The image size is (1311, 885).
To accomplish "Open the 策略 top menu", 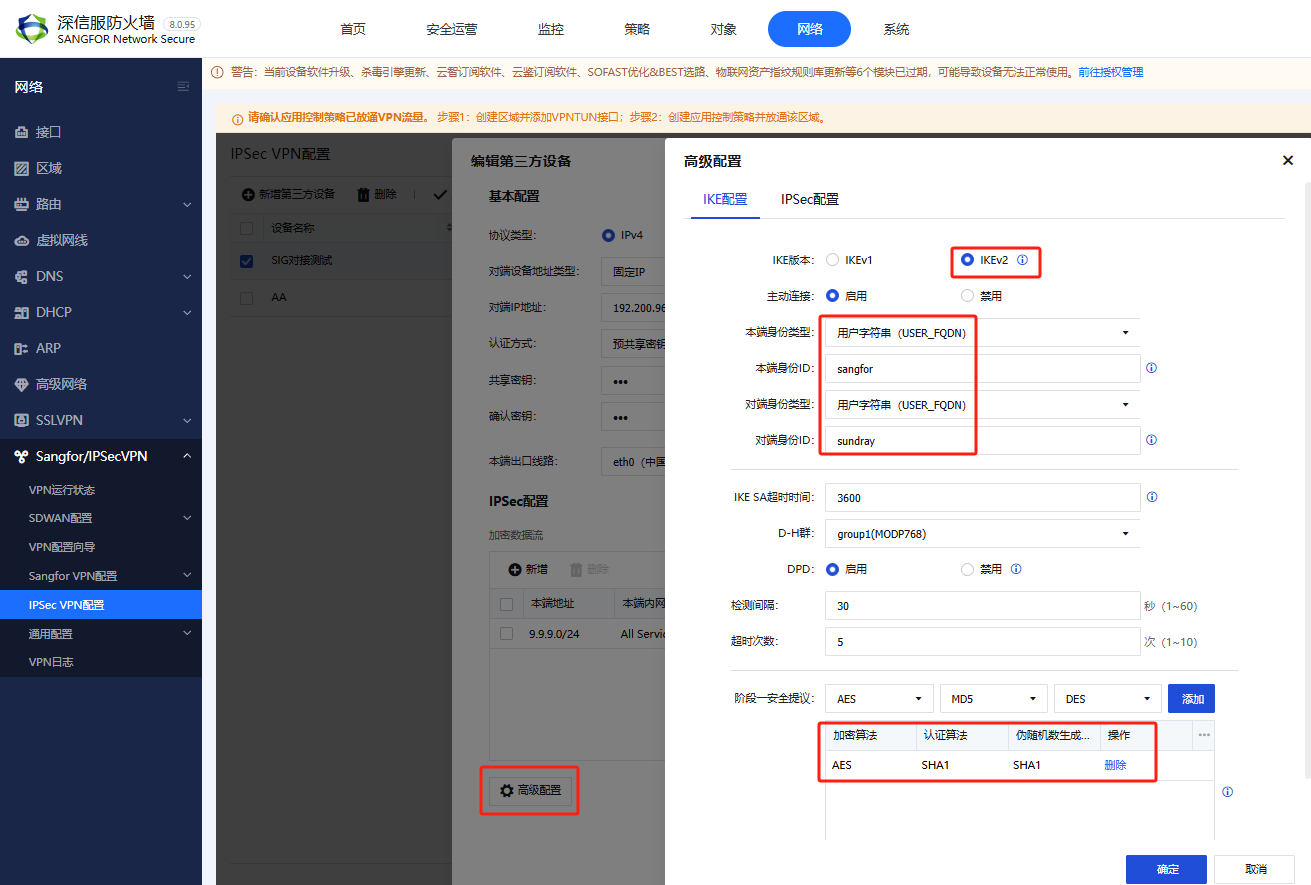I will click(637, 29).
